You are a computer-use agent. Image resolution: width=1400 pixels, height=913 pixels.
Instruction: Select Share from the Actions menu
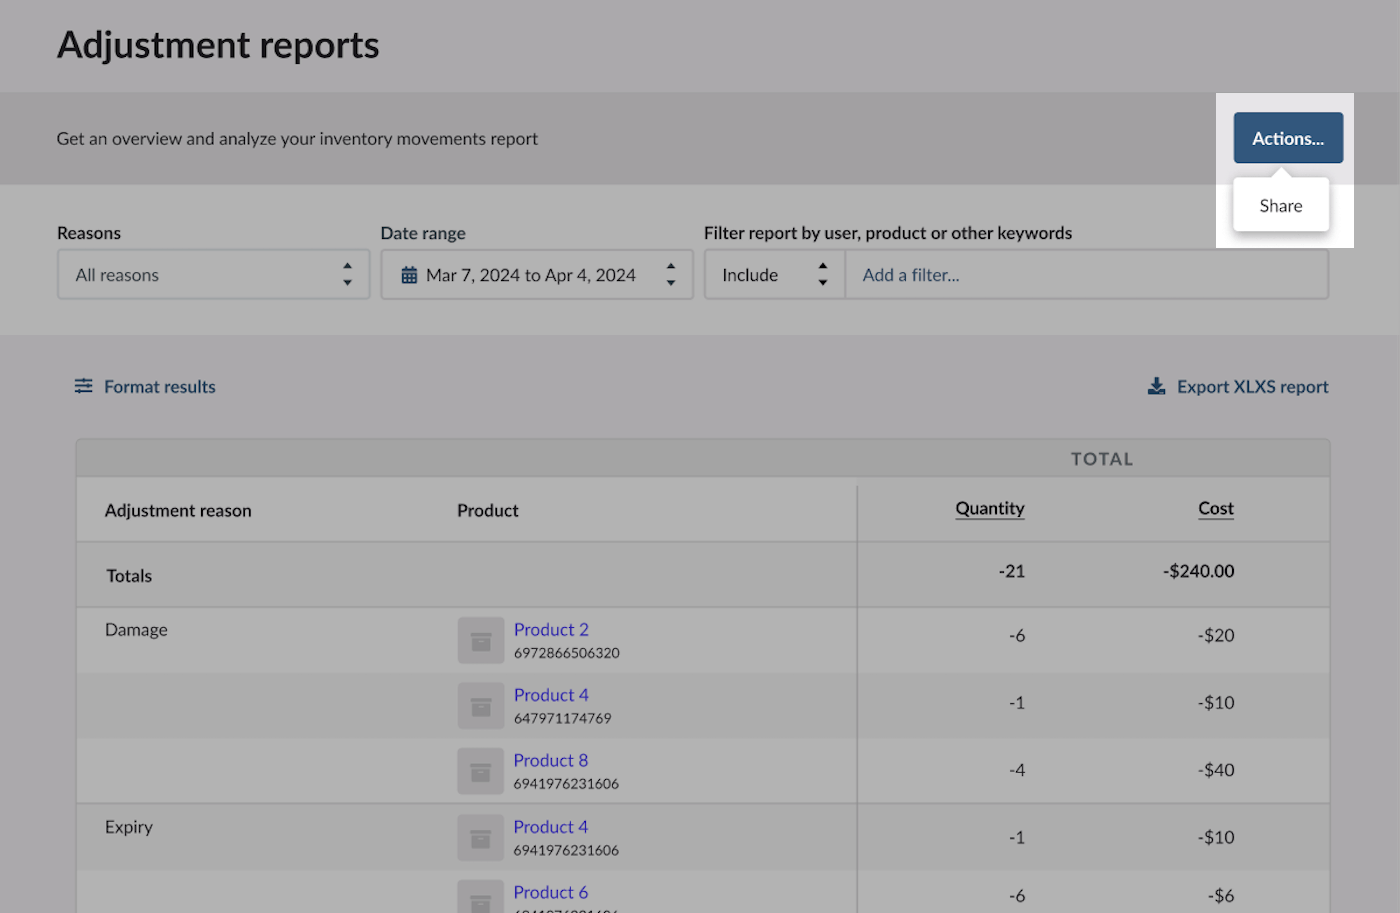pos(1280,206)
